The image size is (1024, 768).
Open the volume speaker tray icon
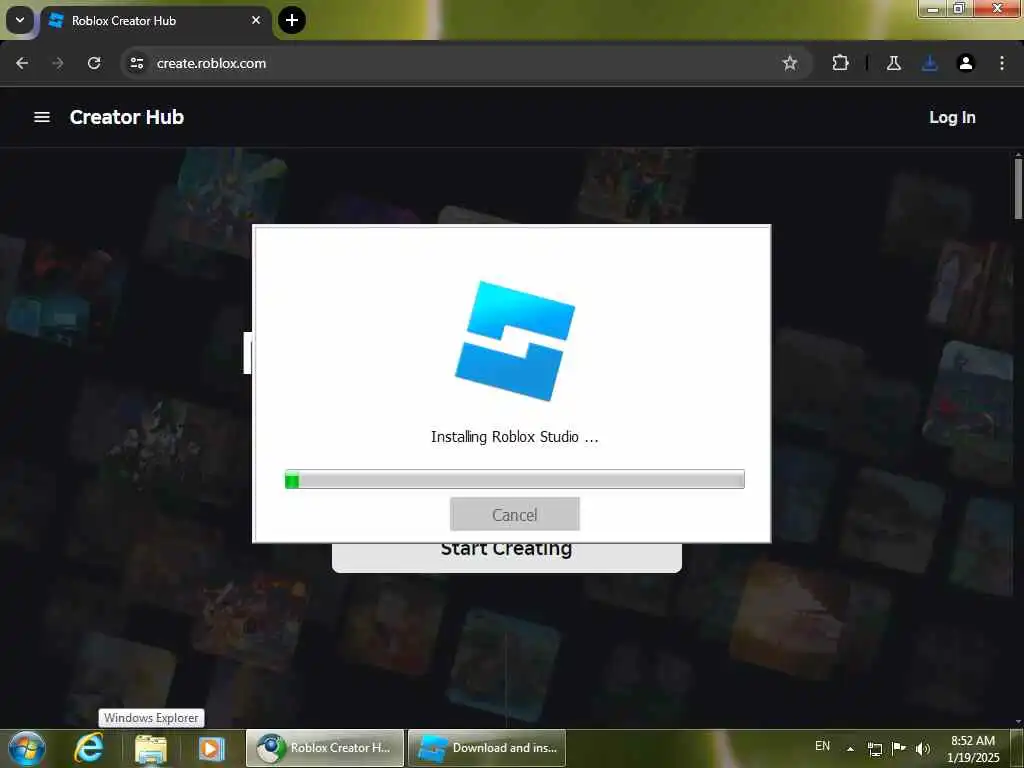923,748
